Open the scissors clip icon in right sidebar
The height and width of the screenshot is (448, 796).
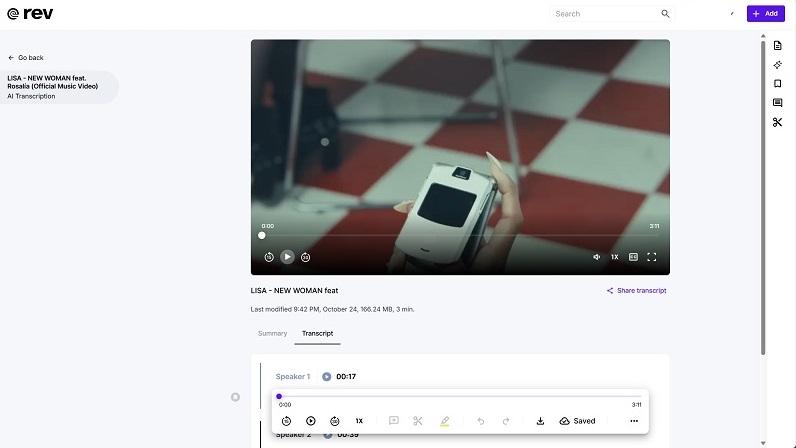click(x=777, y=122)
